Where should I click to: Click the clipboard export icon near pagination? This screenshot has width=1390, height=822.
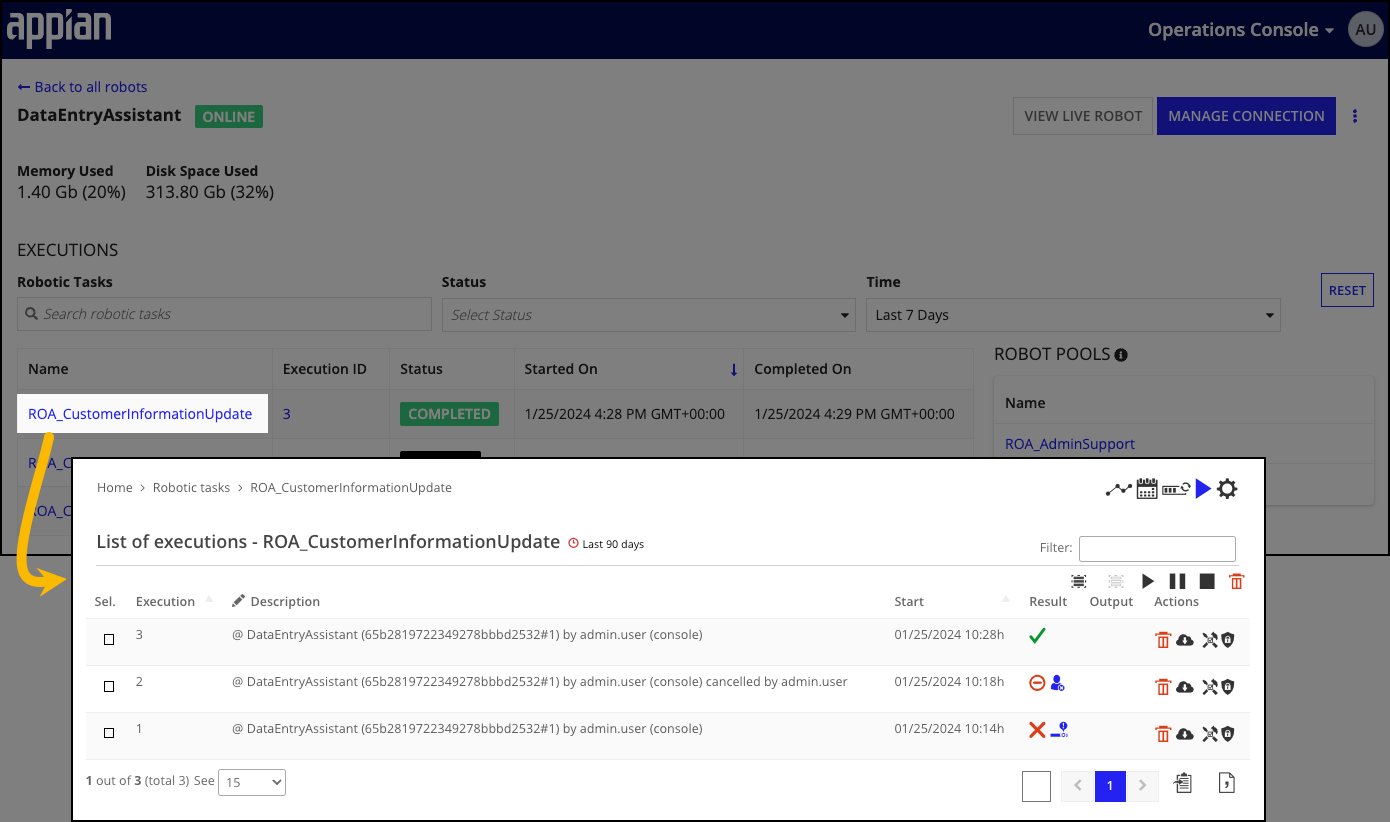click(x=1183, y=783)
